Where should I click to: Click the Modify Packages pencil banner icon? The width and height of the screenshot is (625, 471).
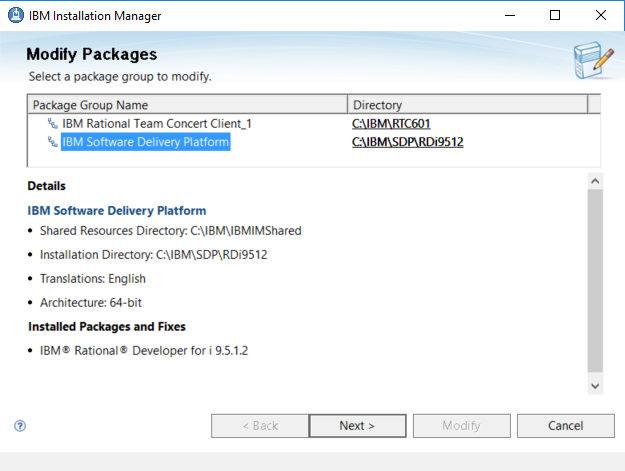pos(594,60)
